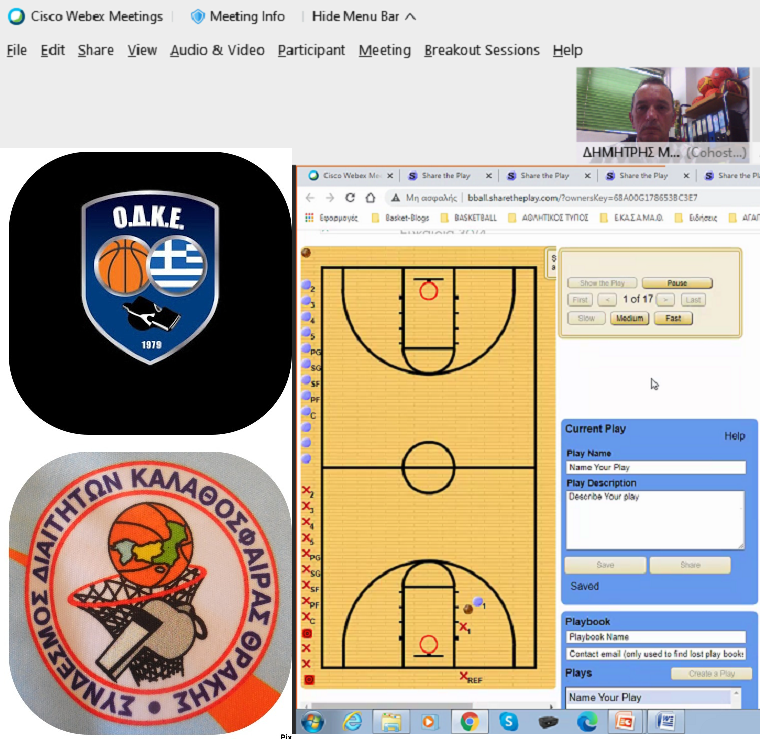This screenshot has width=760, height=740.
Task: Open the Current Play Help link
Action: pos(734,436)
